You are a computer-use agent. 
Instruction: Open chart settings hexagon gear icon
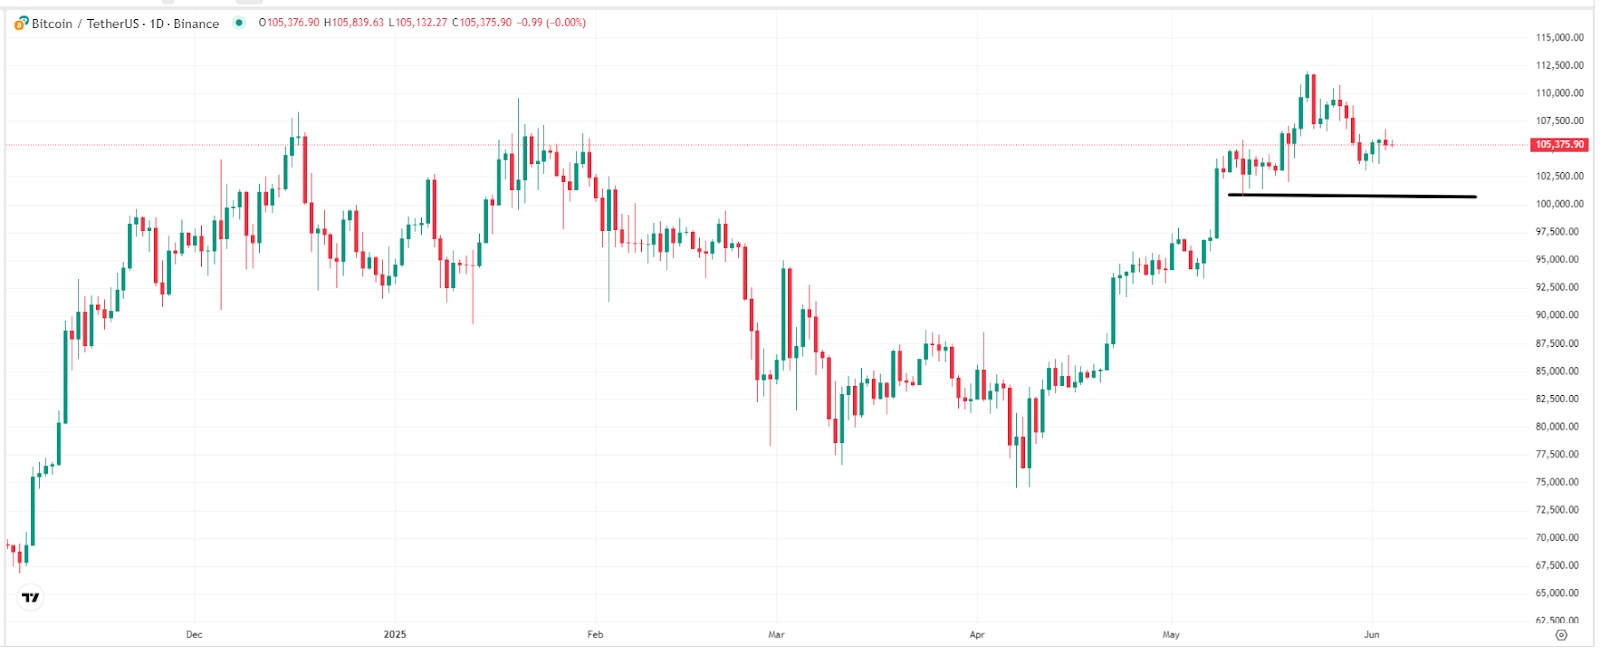pos(1561,635)
